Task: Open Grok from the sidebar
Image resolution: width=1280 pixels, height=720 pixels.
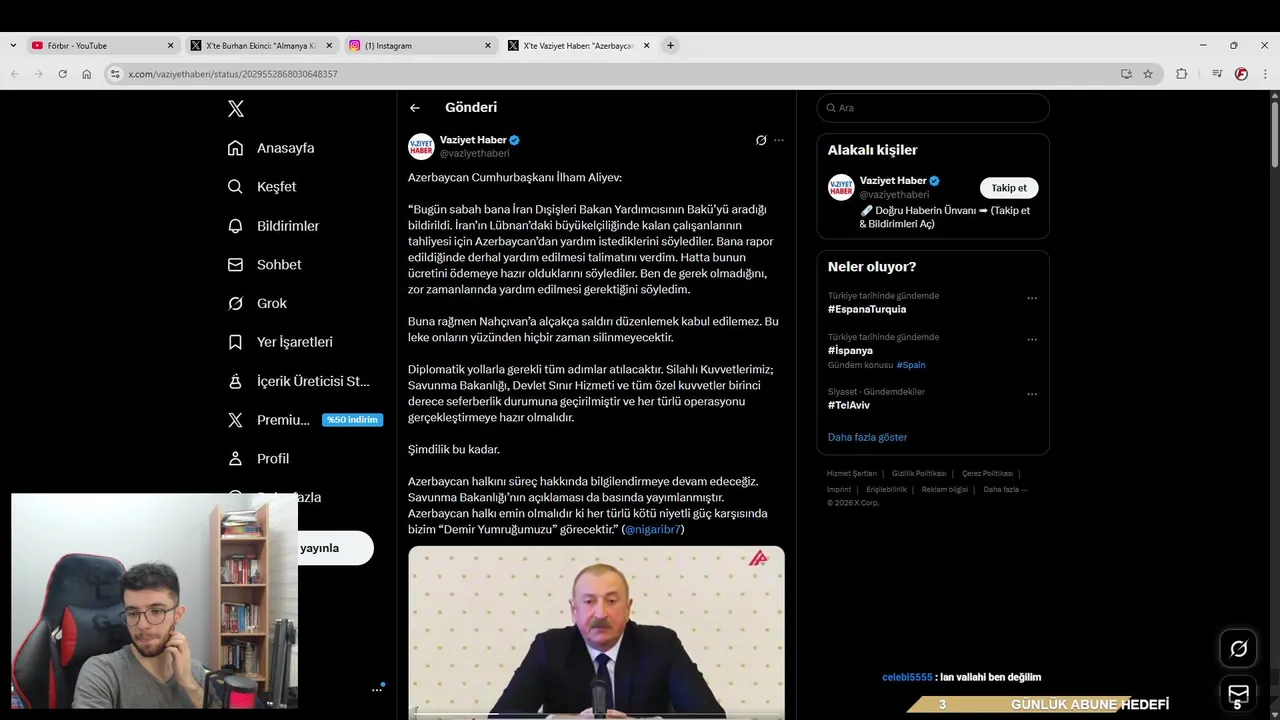Action: (x=257, y=303)
